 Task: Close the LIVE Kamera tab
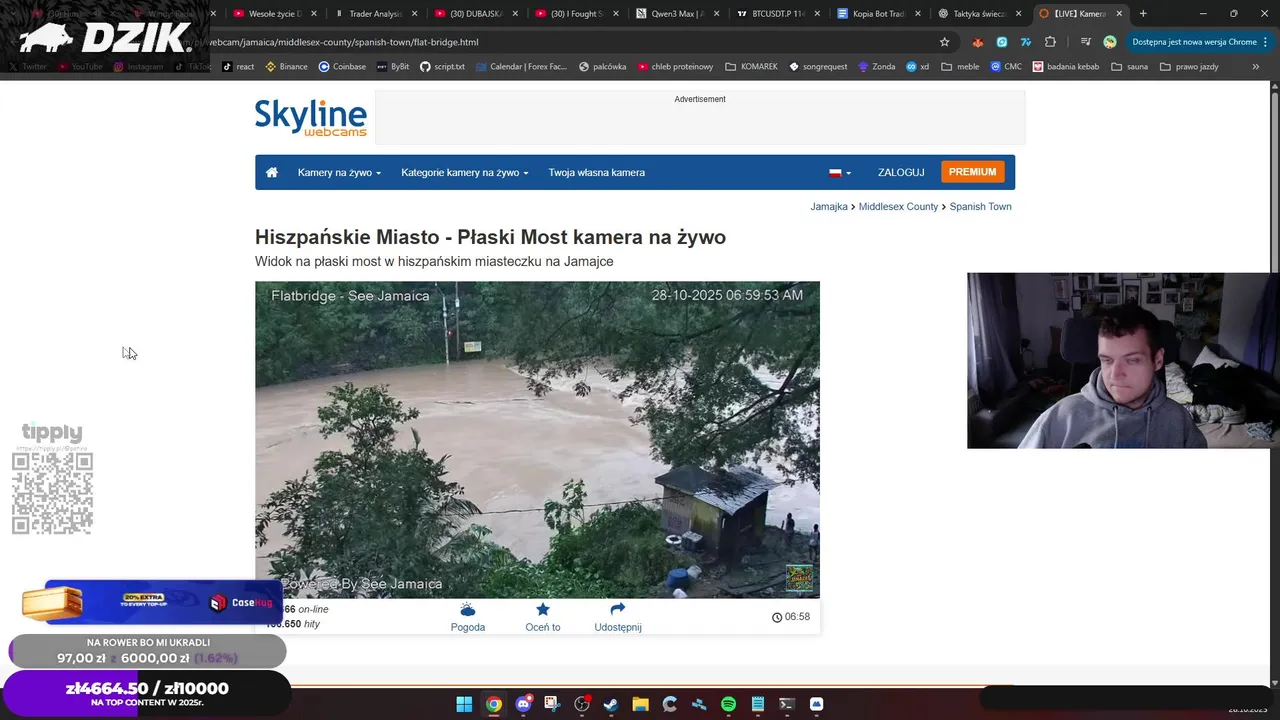pyautogui.click(x=1121, y=14)
